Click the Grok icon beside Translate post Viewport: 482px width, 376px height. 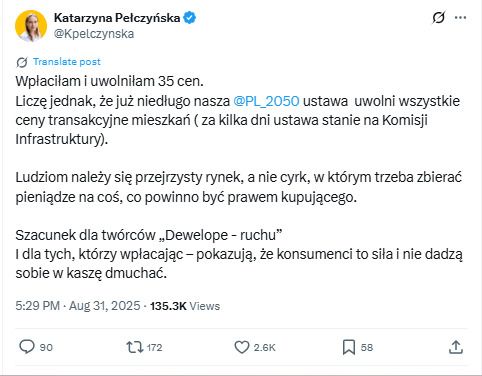[x=22, y=62]
